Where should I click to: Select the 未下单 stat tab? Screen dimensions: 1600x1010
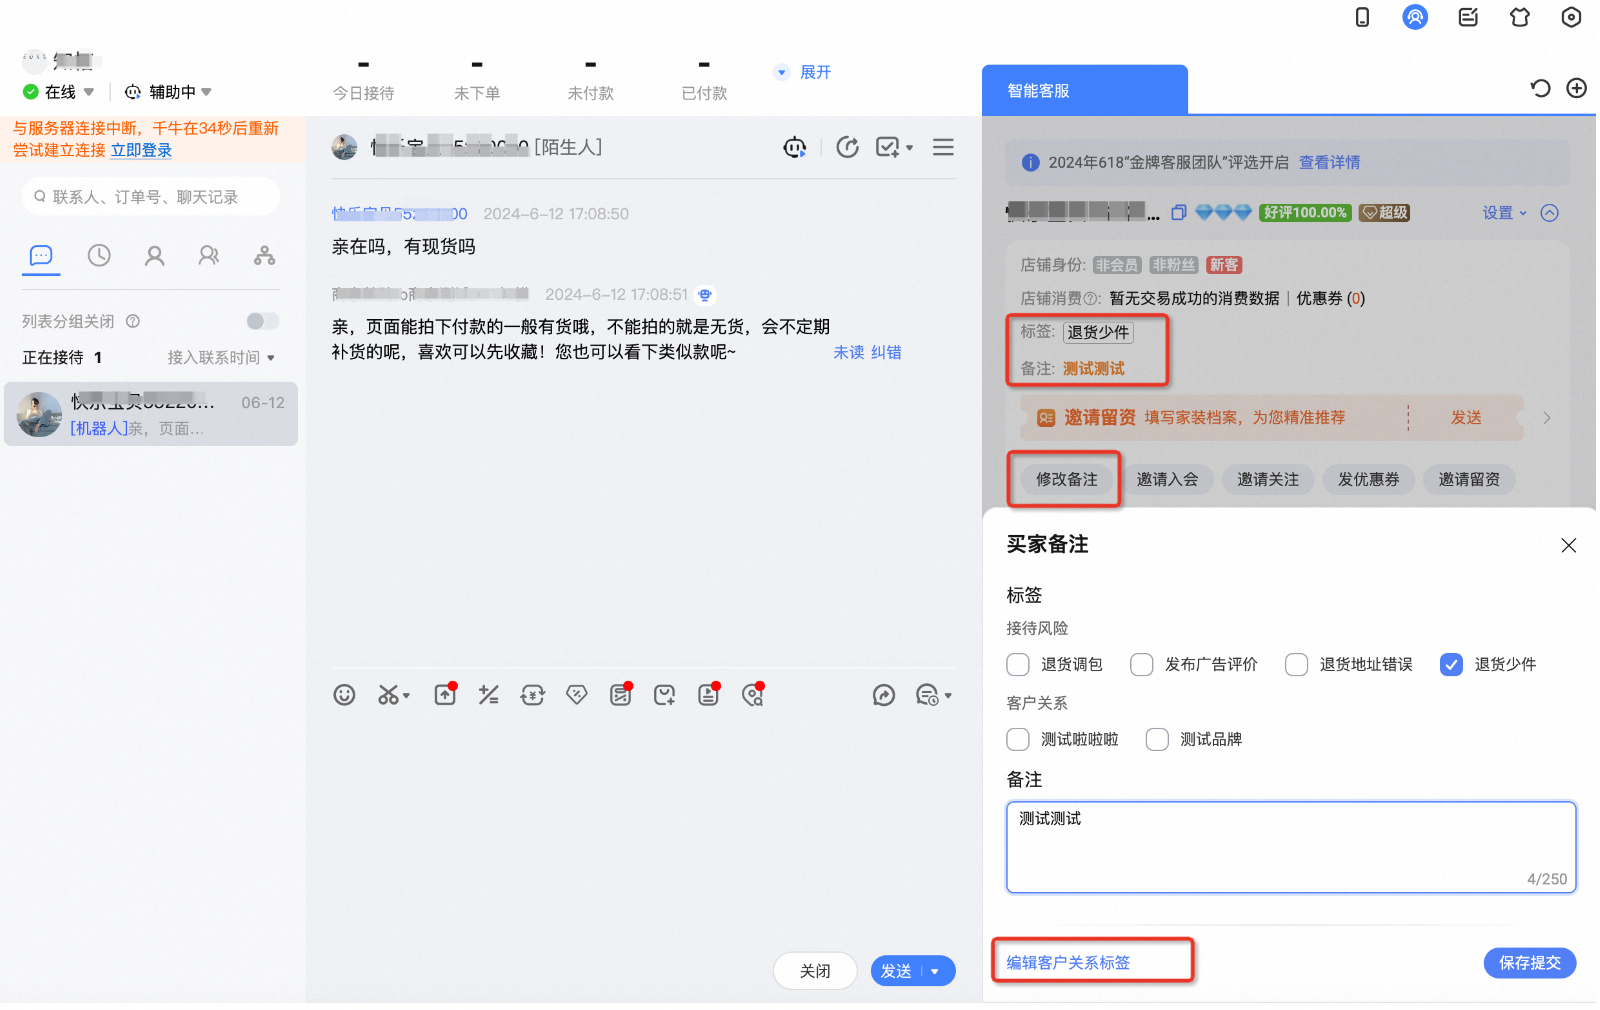tap(477, 80)
